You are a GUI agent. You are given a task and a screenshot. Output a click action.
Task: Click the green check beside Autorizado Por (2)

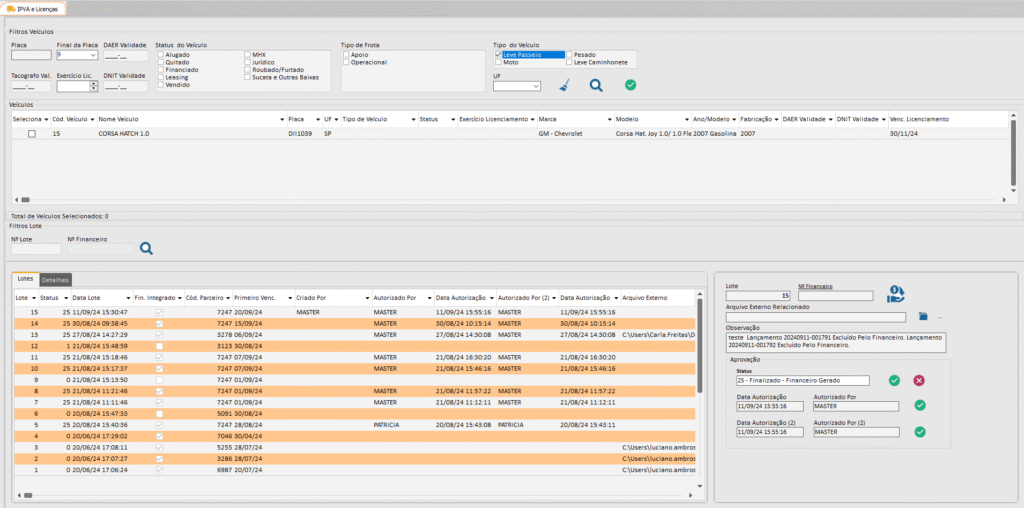tap(920, 432)
